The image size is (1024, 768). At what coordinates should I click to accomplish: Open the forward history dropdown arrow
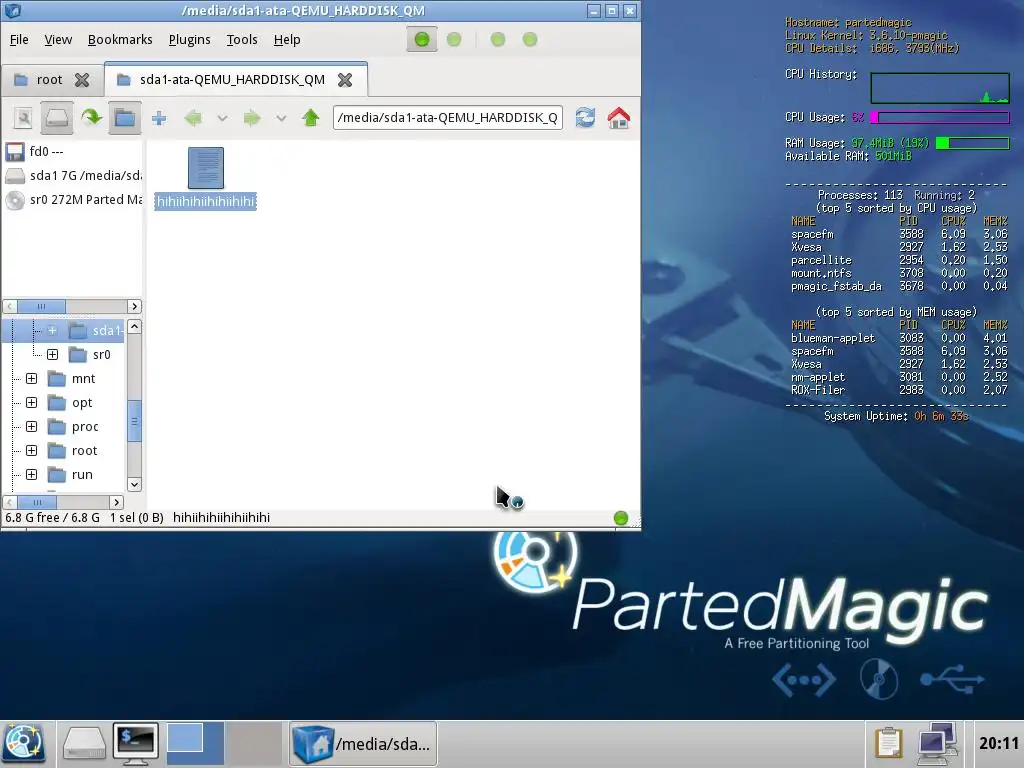coord(281,118)
